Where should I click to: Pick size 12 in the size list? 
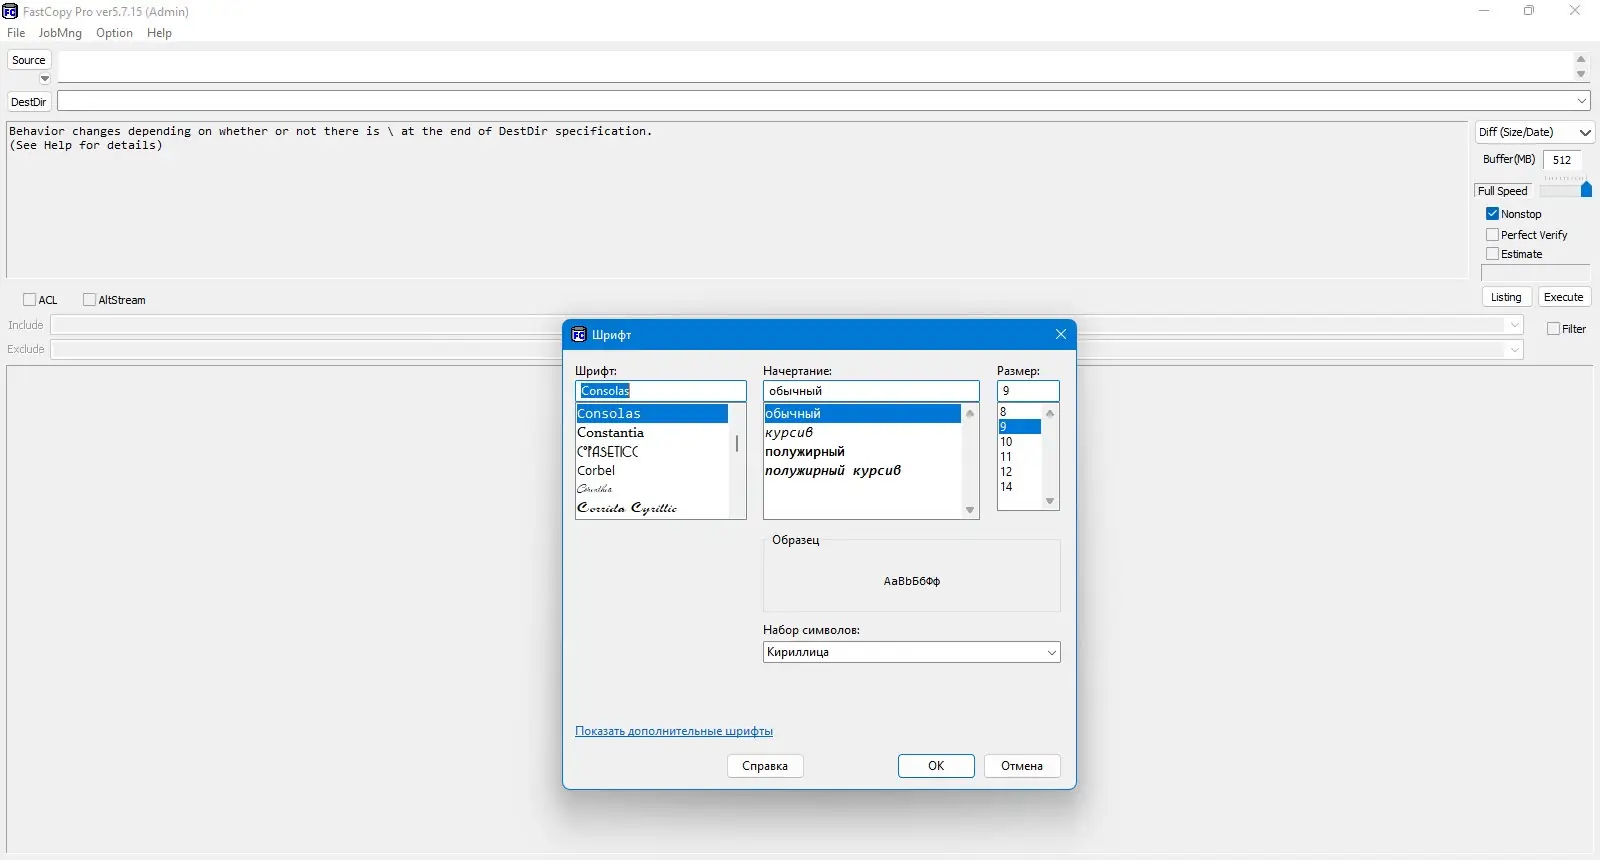pos(1020,472)
